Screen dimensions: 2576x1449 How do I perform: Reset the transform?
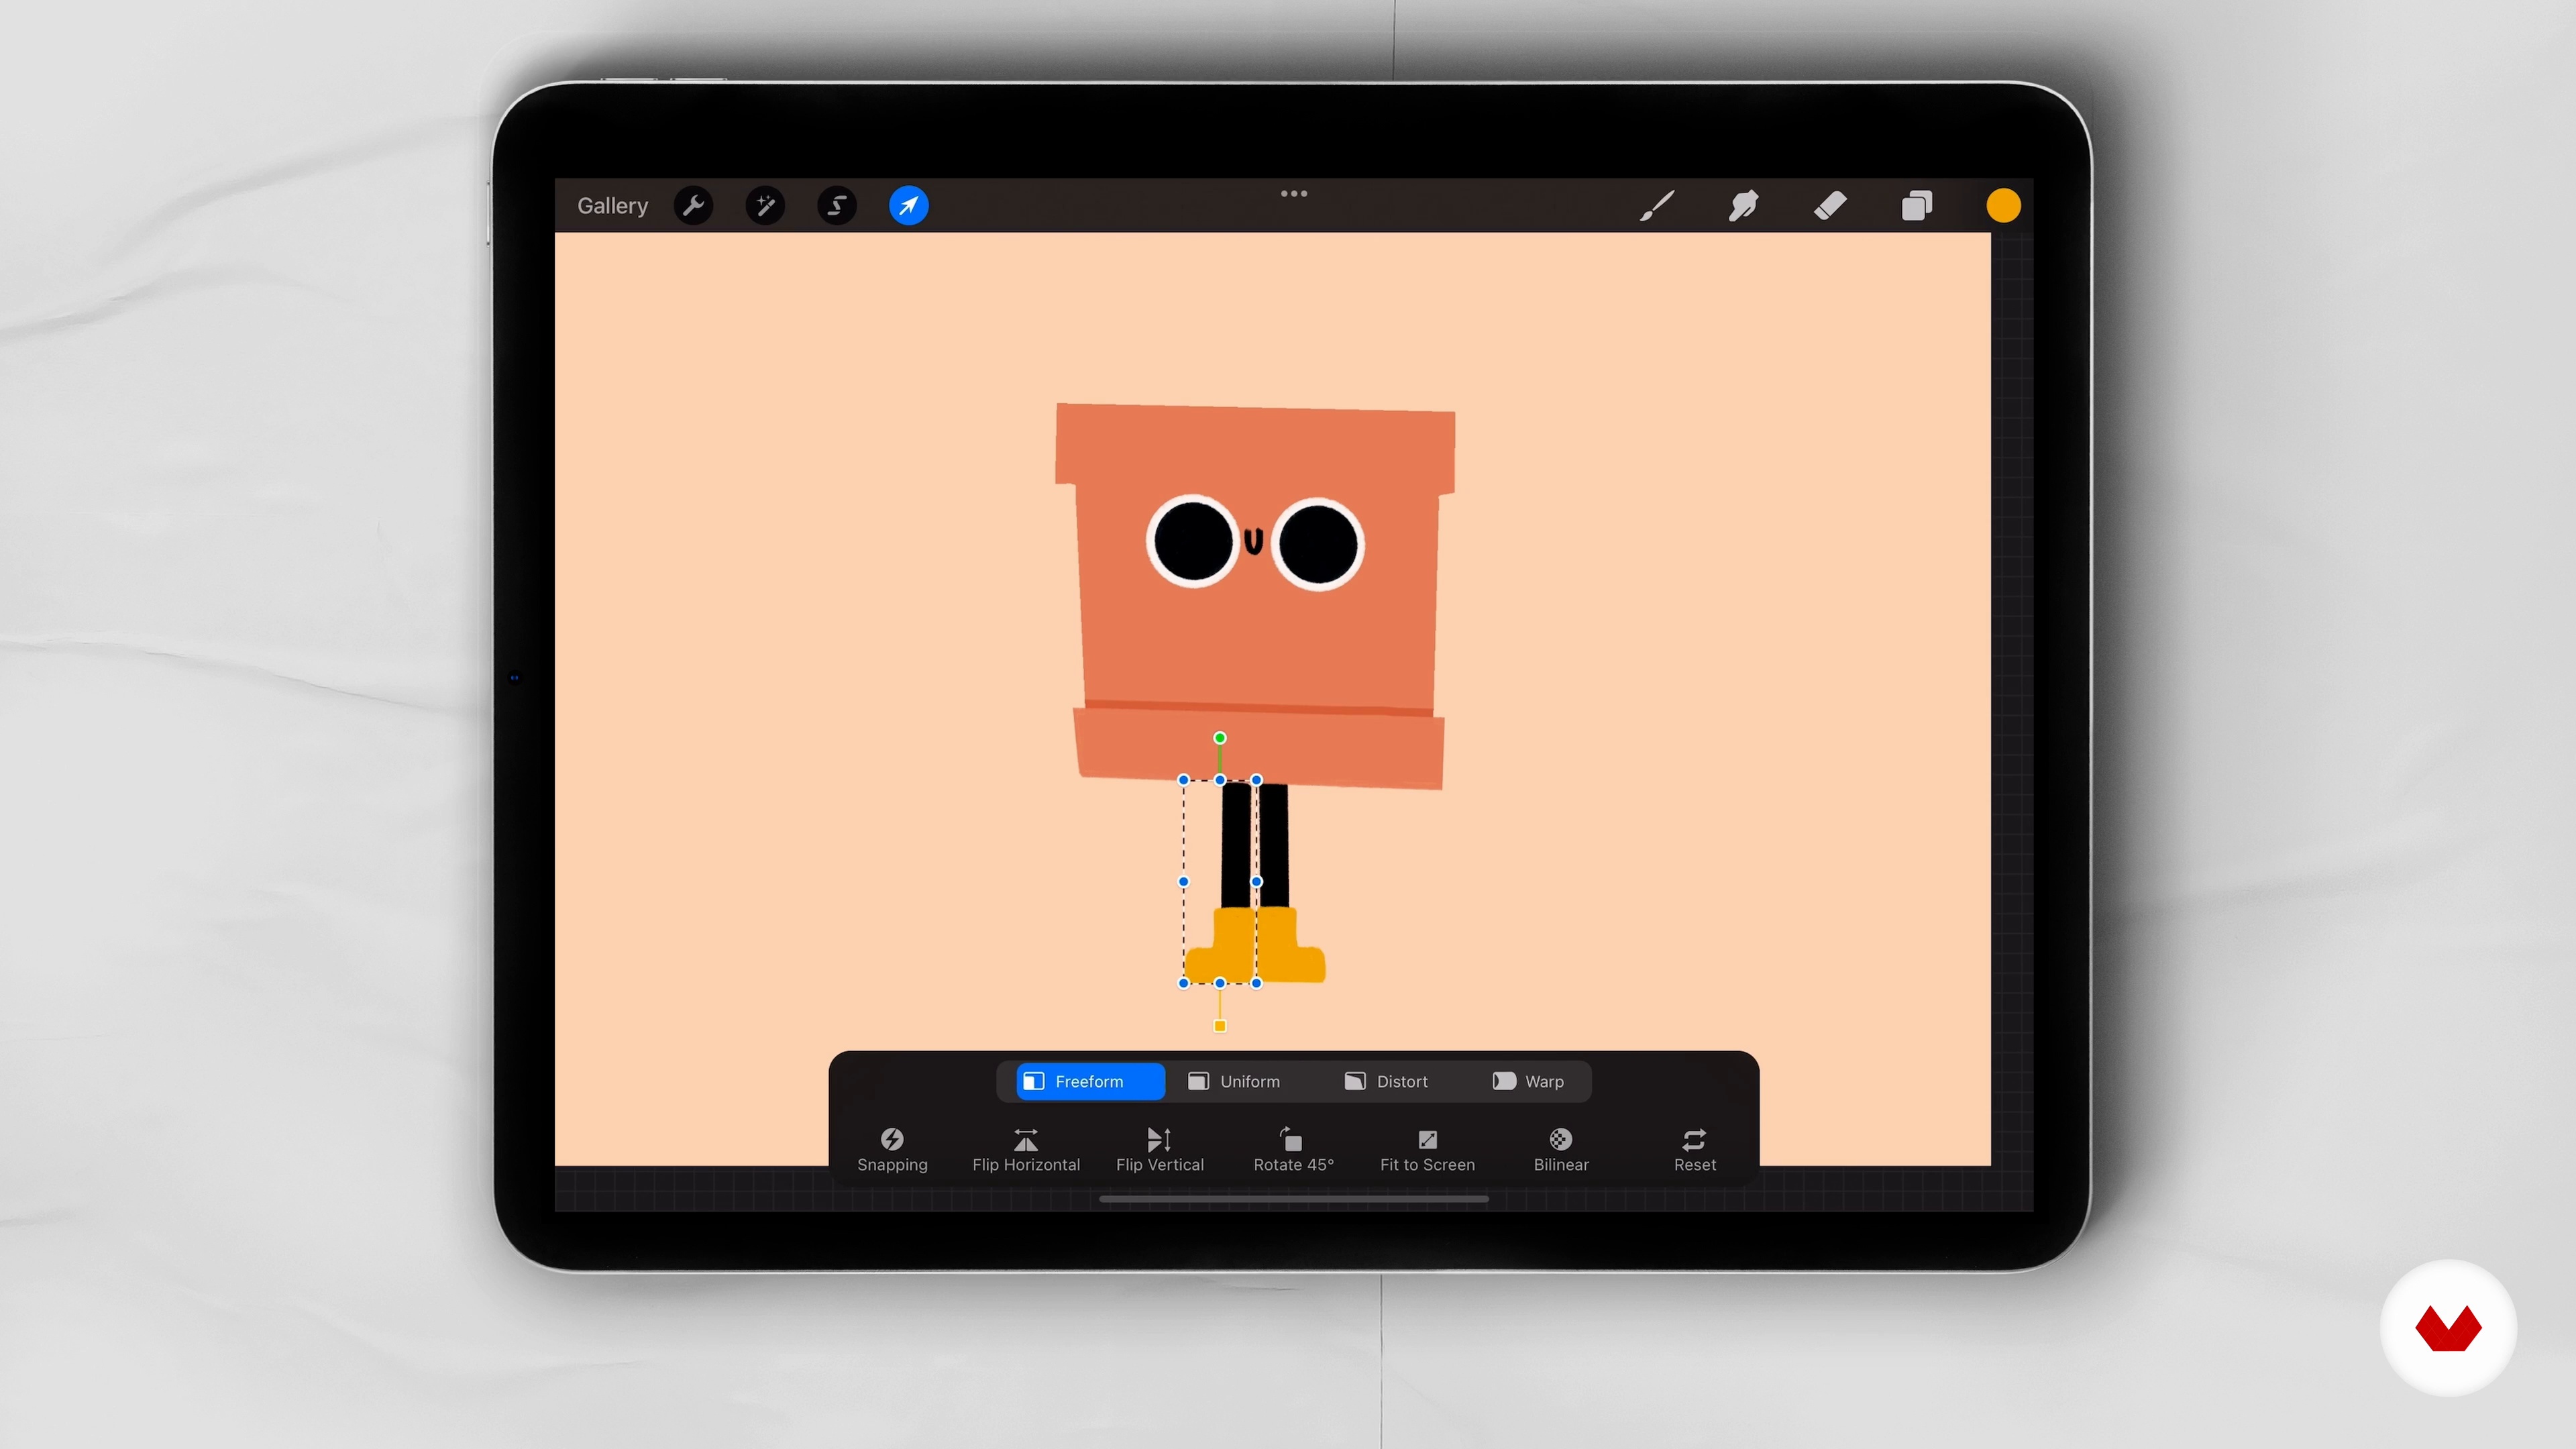[1694, 1150]
